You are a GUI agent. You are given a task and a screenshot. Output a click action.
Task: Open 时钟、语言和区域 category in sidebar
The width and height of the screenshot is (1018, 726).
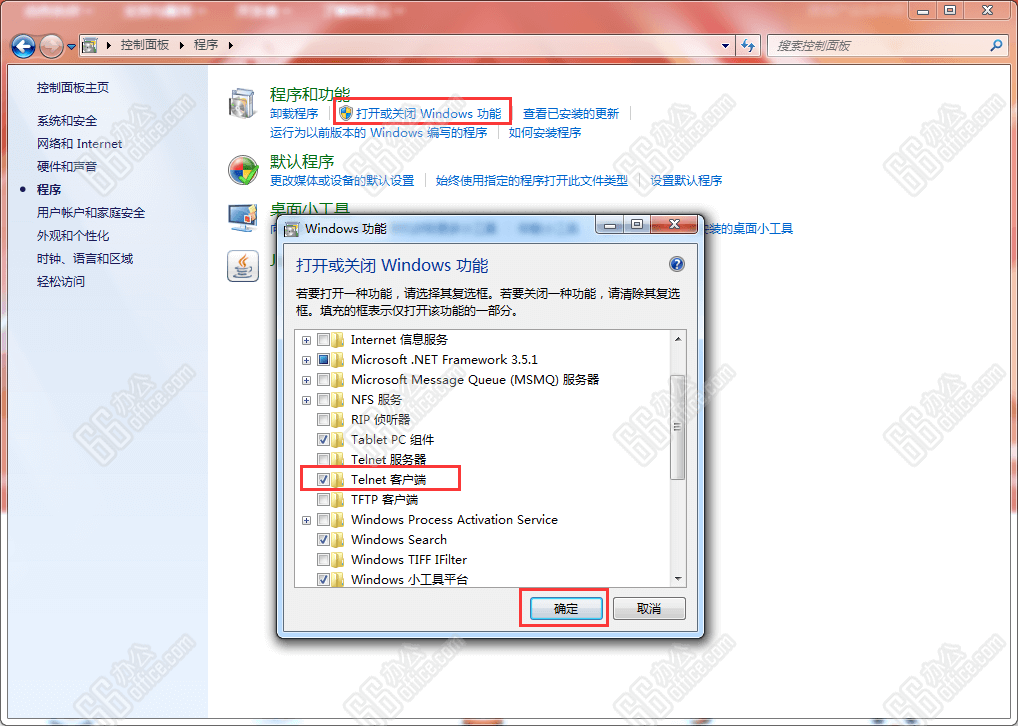(x=85, y=258)
